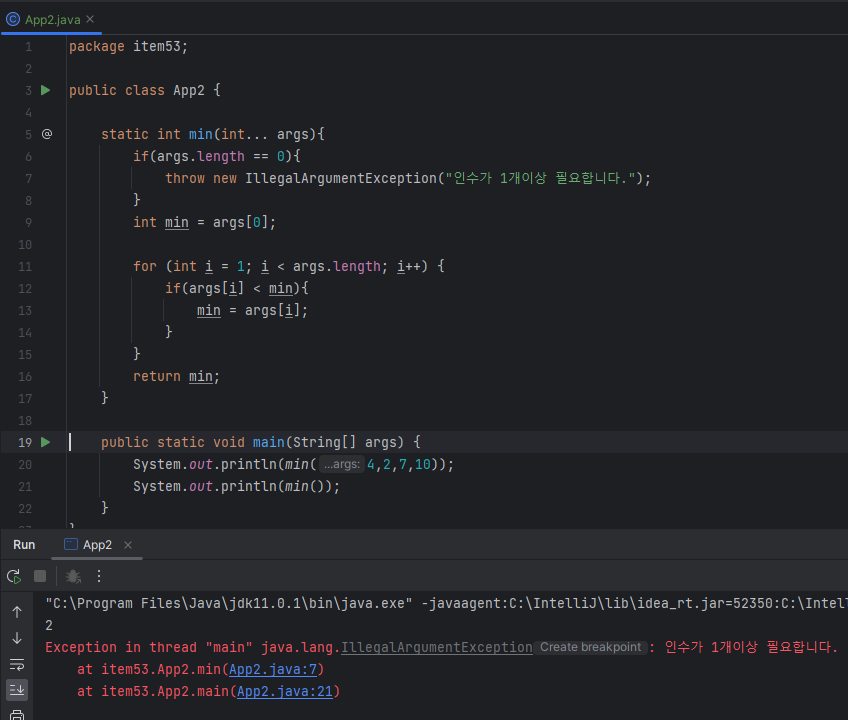
Task: Open the Run tool window label
Action: point(24,545)
